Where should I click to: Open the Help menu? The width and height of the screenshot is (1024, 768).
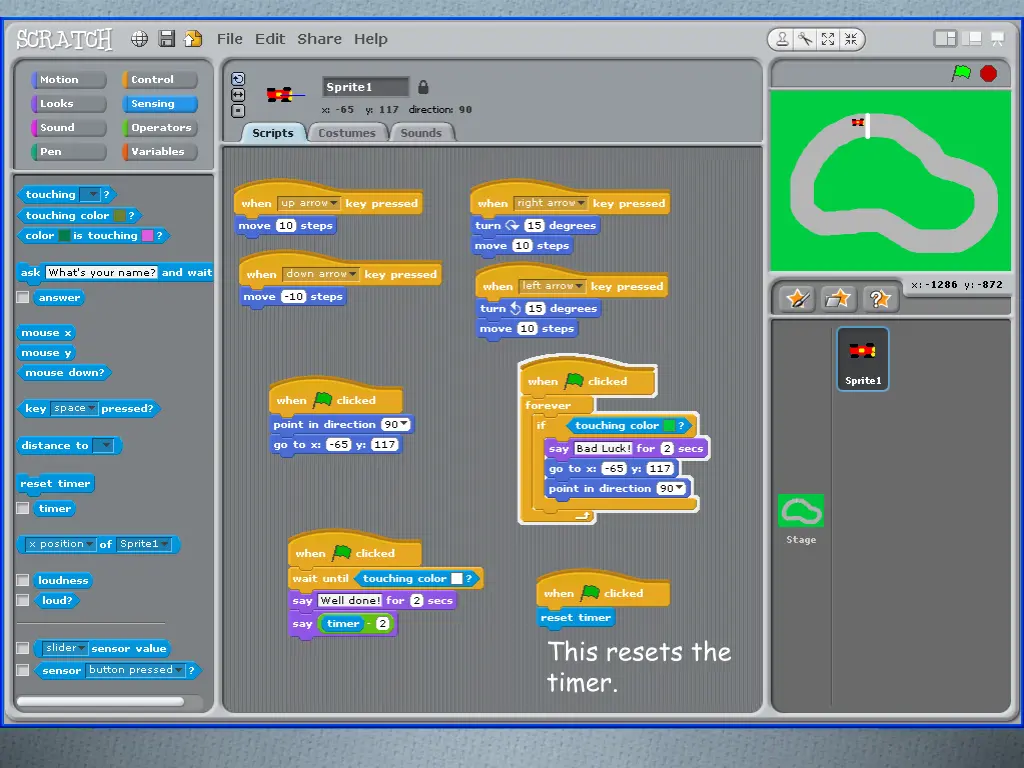coord(370,39)
